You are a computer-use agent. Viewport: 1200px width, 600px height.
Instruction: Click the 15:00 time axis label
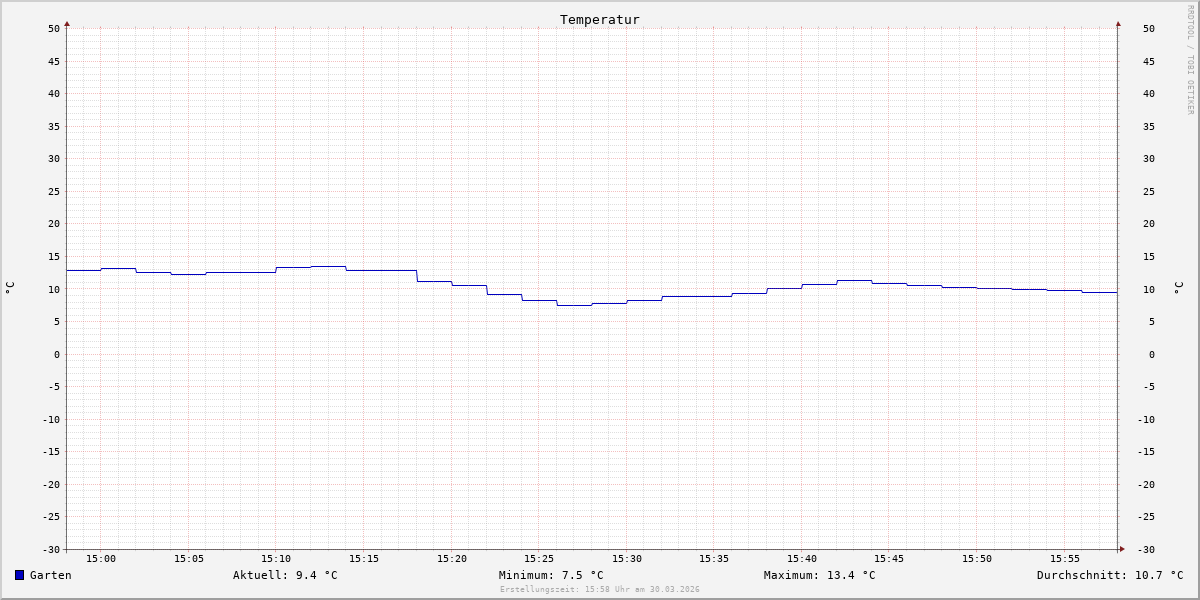click(101, 559)
